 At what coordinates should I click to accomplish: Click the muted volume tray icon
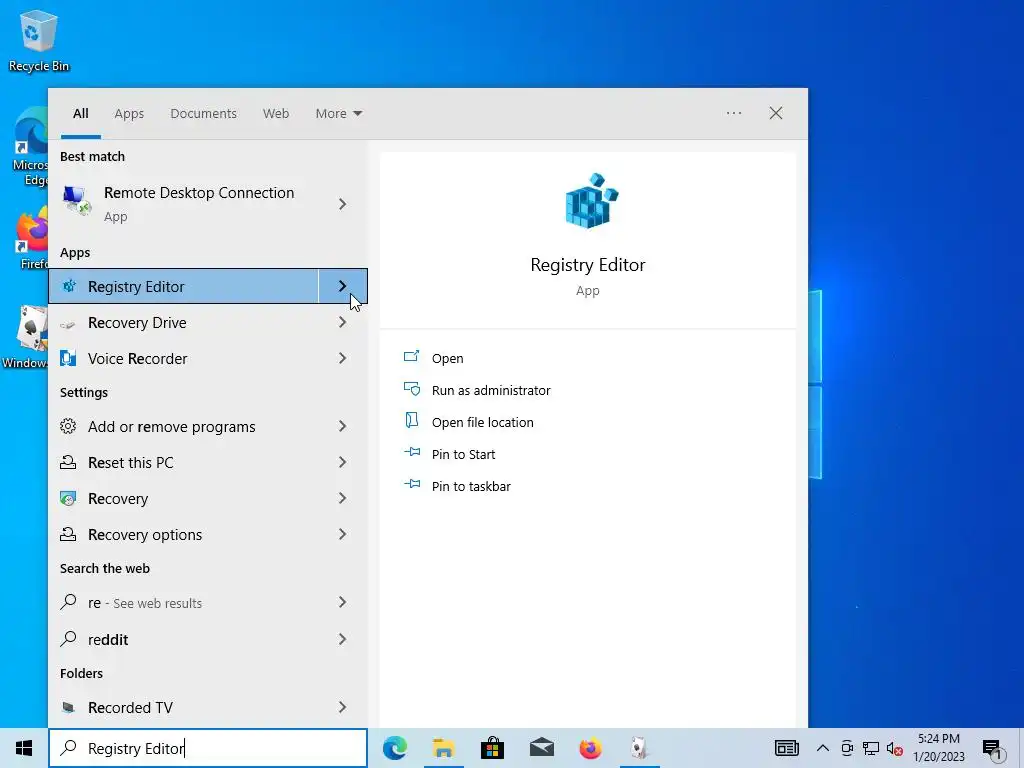895,748
